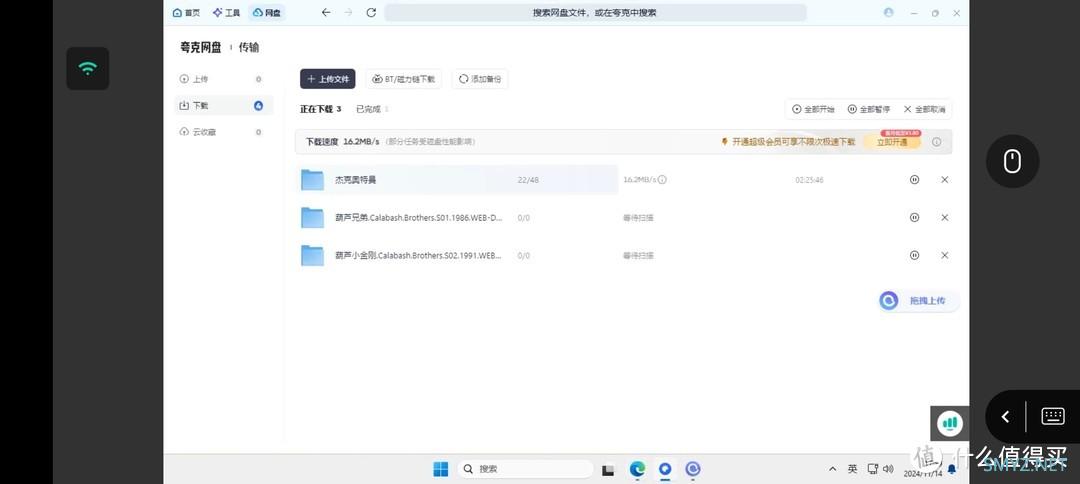Select the 葫芦小金刚 S02.1991 download name
The width and height of the screenshot is (1080, 484).
tap(418, 255)
